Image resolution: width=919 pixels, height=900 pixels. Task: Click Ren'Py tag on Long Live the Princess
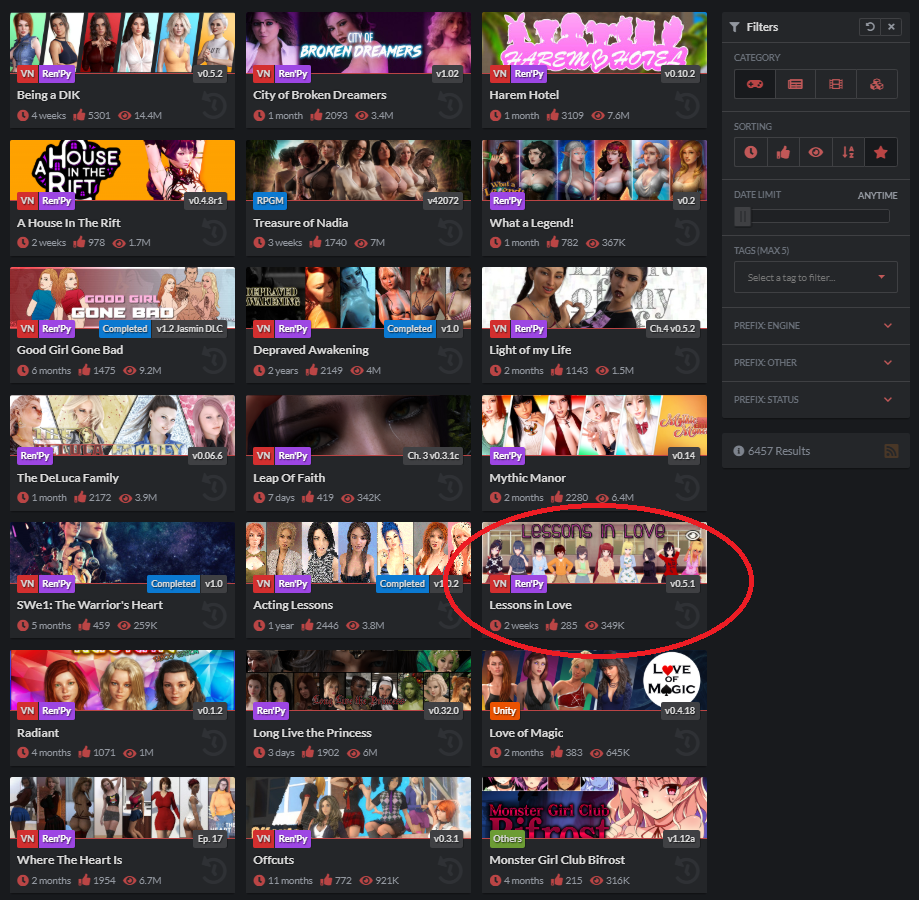click(x=271, y=711)
